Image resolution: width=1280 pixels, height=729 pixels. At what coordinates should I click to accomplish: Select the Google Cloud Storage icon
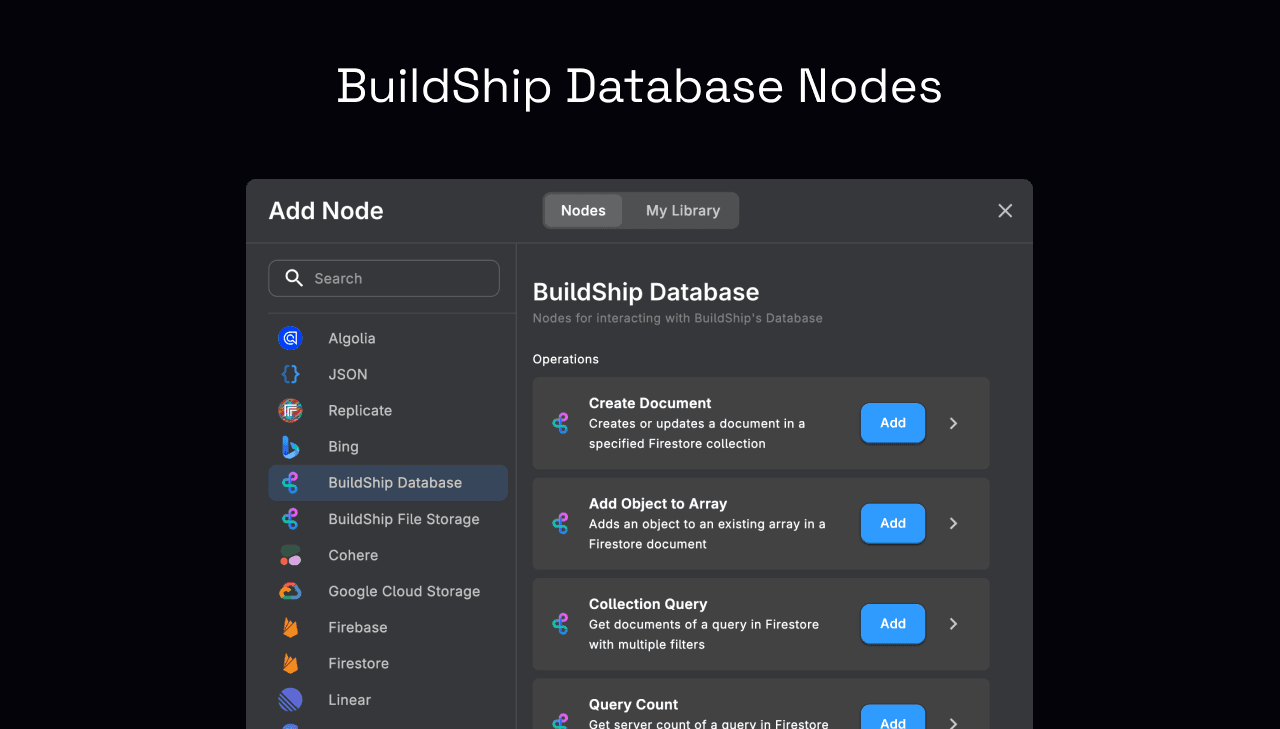[290, 591]
